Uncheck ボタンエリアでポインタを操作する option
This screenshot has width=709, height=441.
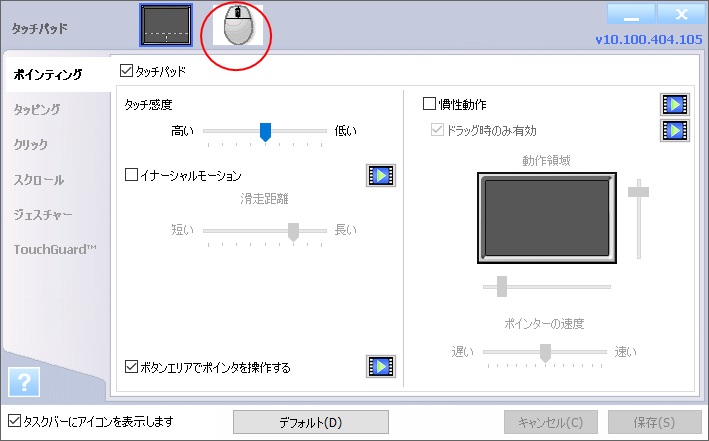pos(131,367)
